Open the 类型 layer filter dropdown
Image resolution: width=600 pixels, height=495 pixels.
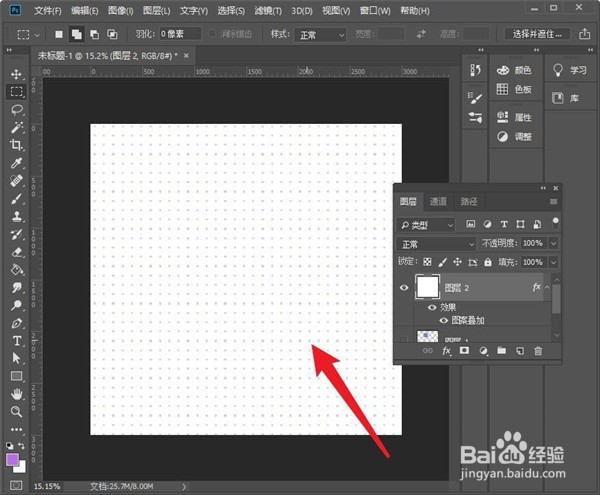[x=426, y=225]
